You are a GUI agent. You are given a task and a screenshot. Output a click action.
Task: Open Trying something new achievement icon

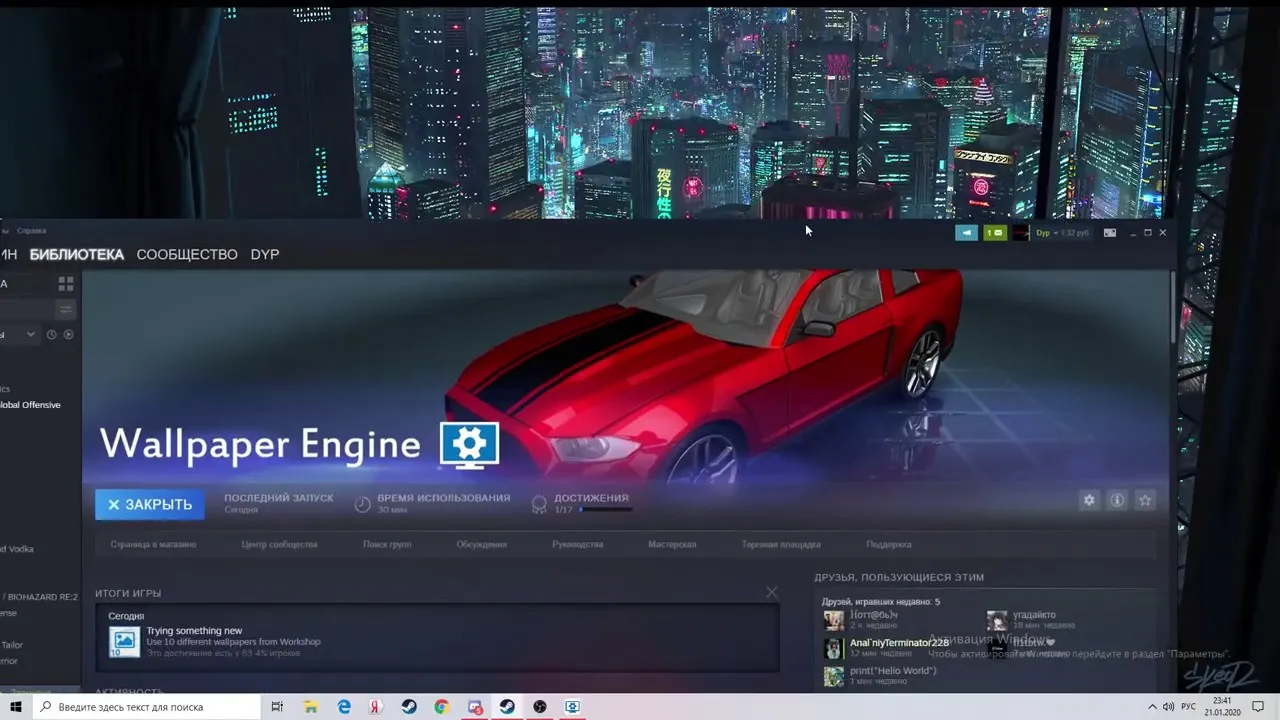pos(124,641)
